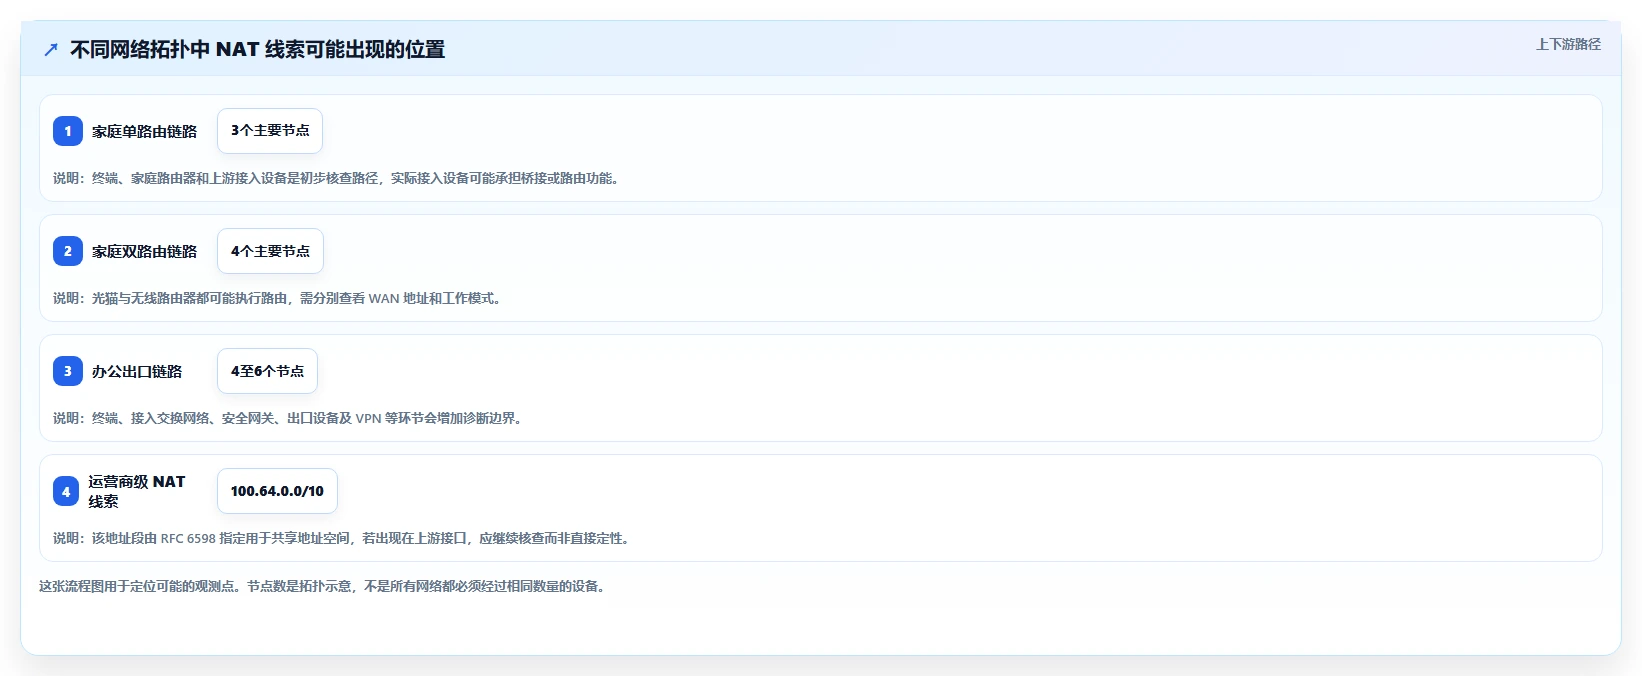Click the description starting 说明：终端、接入交换网络
This screenshot has height=676, width=1642.
289,418
